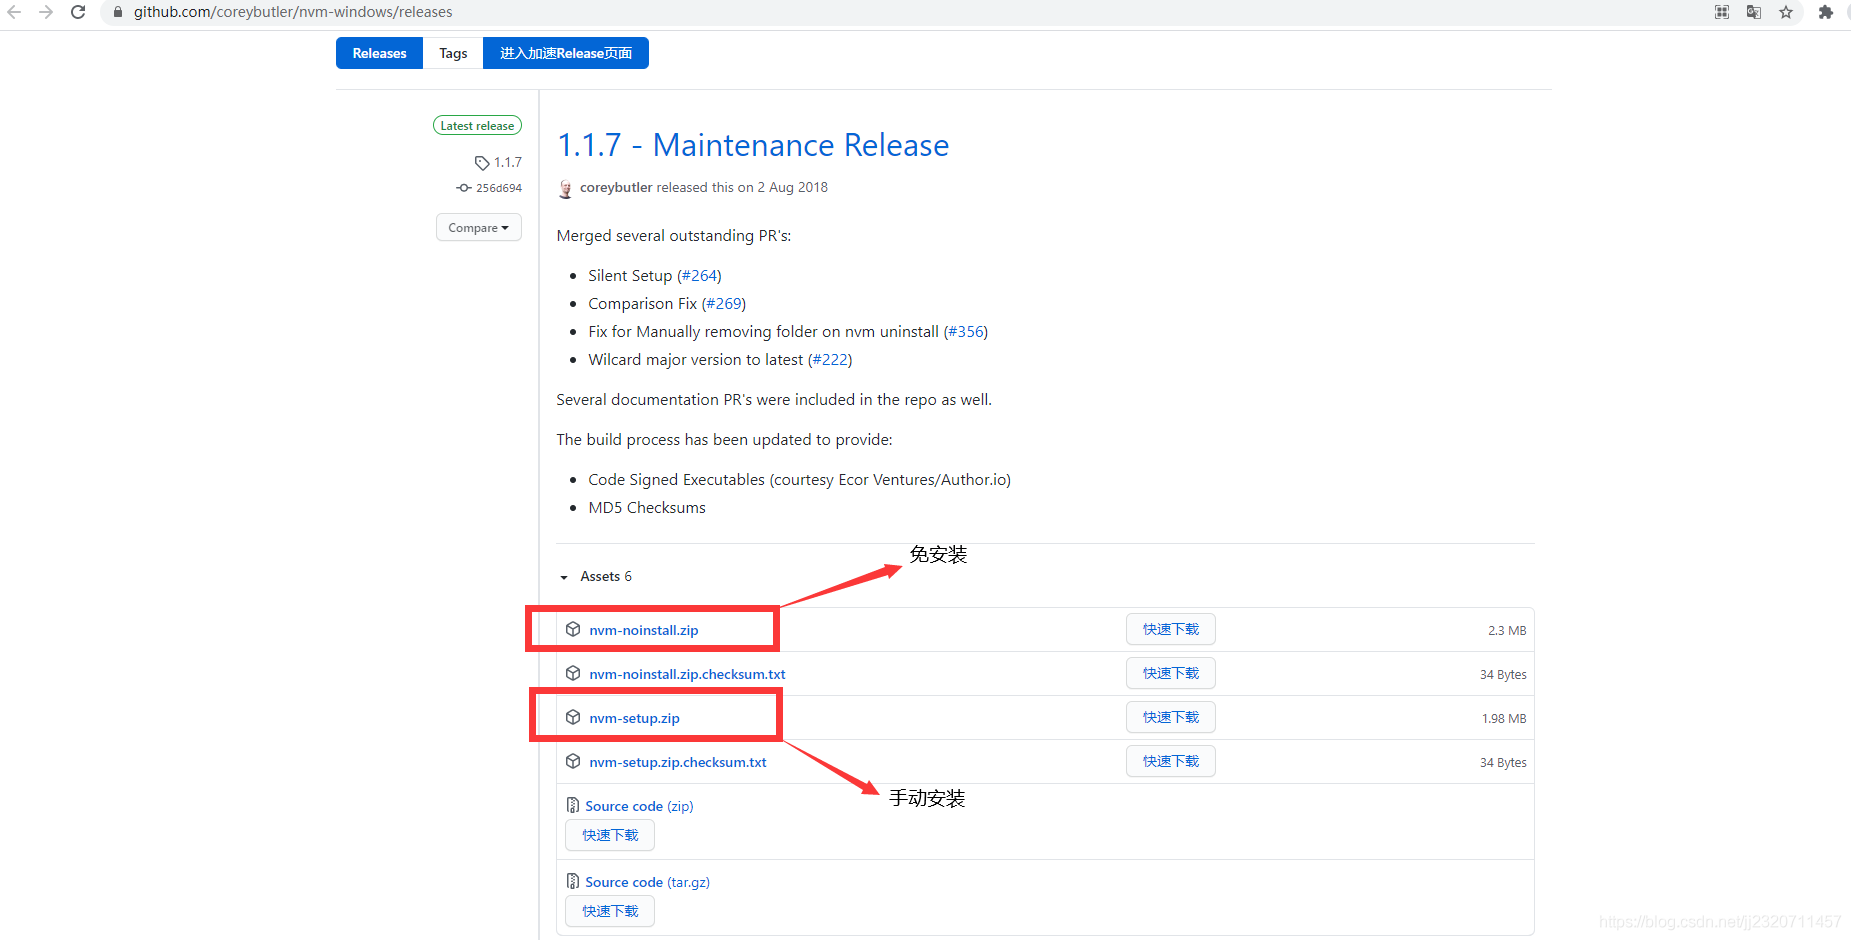Reload the page with the refresh icon
Screen dimensions: 1851x940
[78, 12]
